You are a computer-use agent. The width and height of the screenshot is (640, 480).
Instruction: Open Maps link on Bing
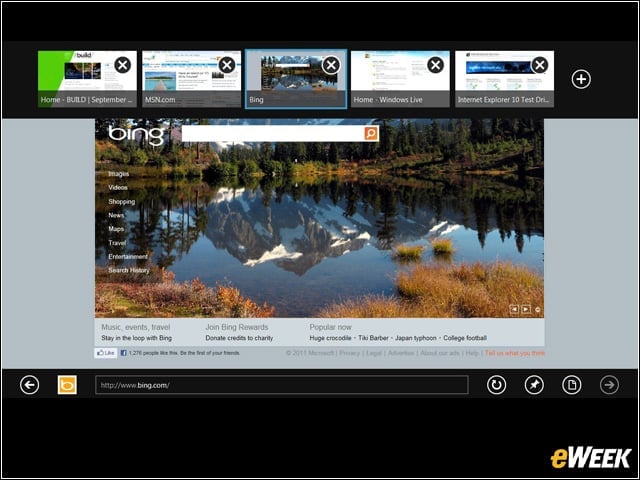[116, 229]
